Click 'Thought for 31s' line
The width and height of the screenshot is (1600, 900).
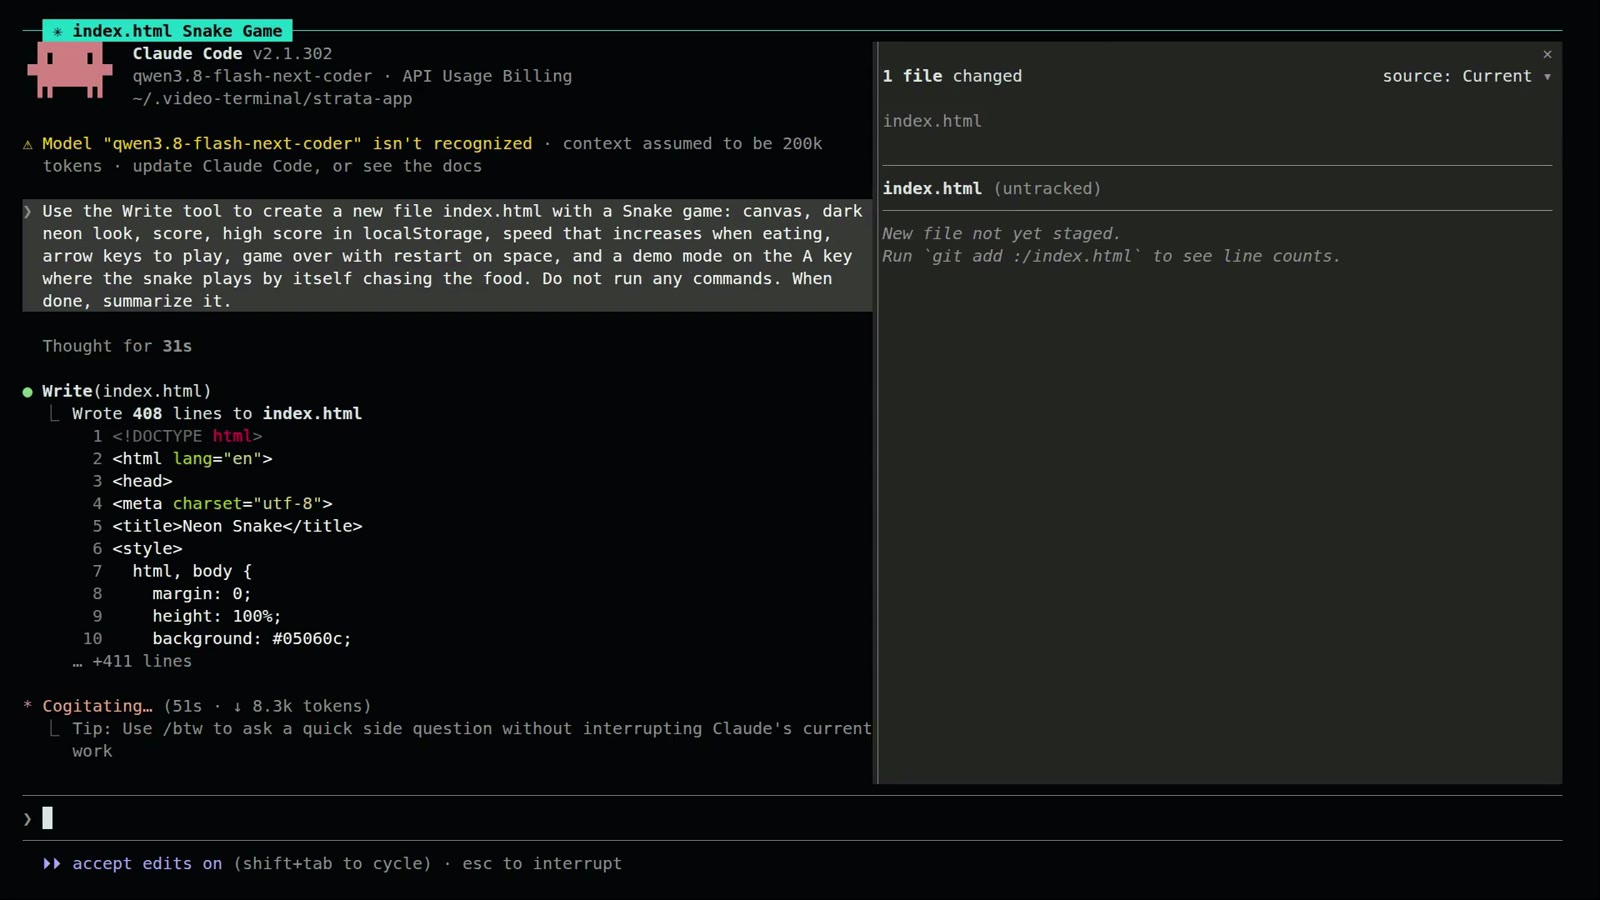pyautogui.click(x=117, y=346)
